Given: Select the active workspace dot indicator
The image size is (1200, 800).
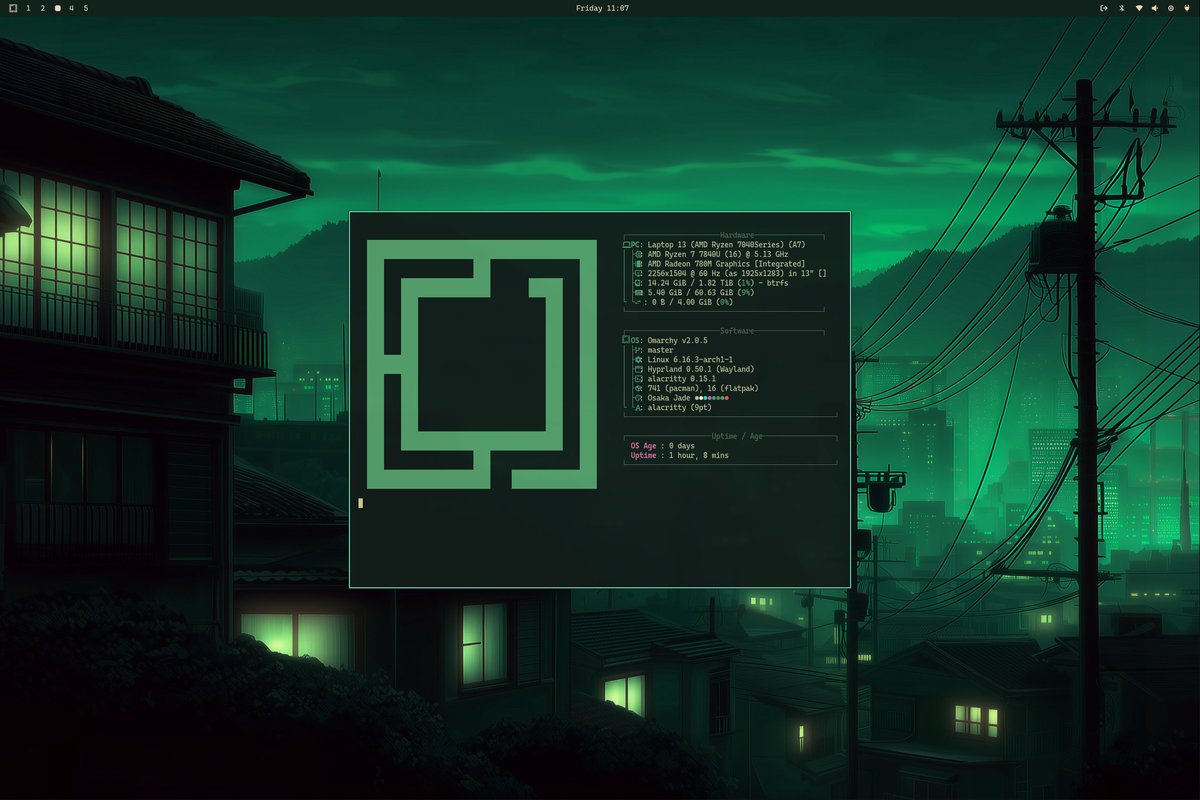Looking at the screenshot, I should (x=58, y=8).
